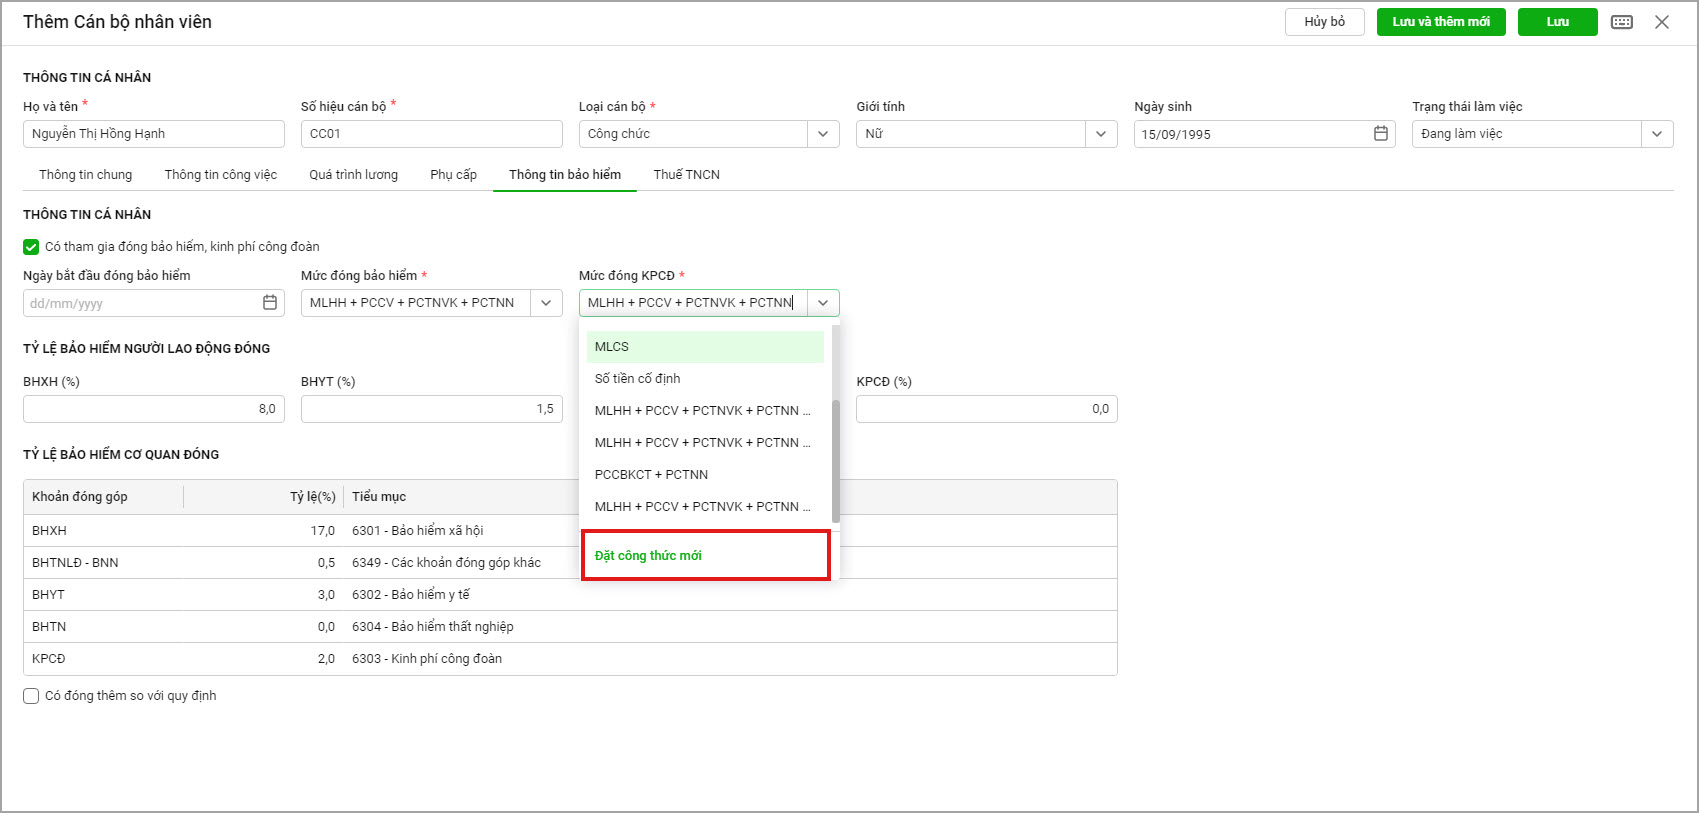Expand the Loại cán bộ dropdown
The width and height of the screenshot is (1699, 813).
coord(823,134)
